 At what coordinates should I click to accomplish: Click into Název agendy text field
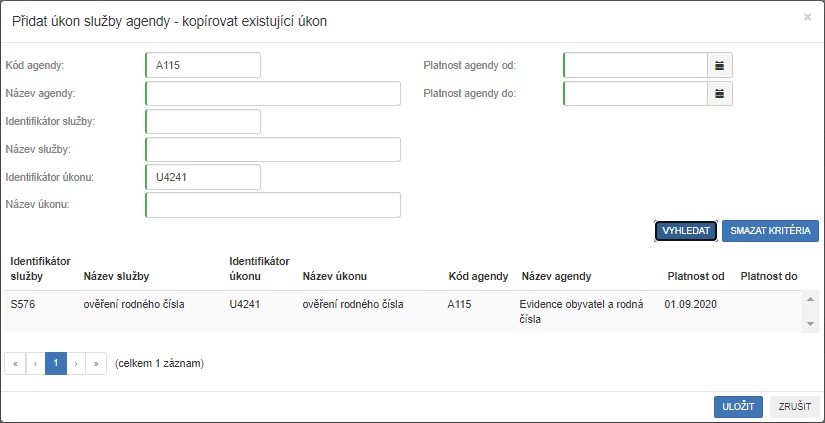(x=273, y=93)
